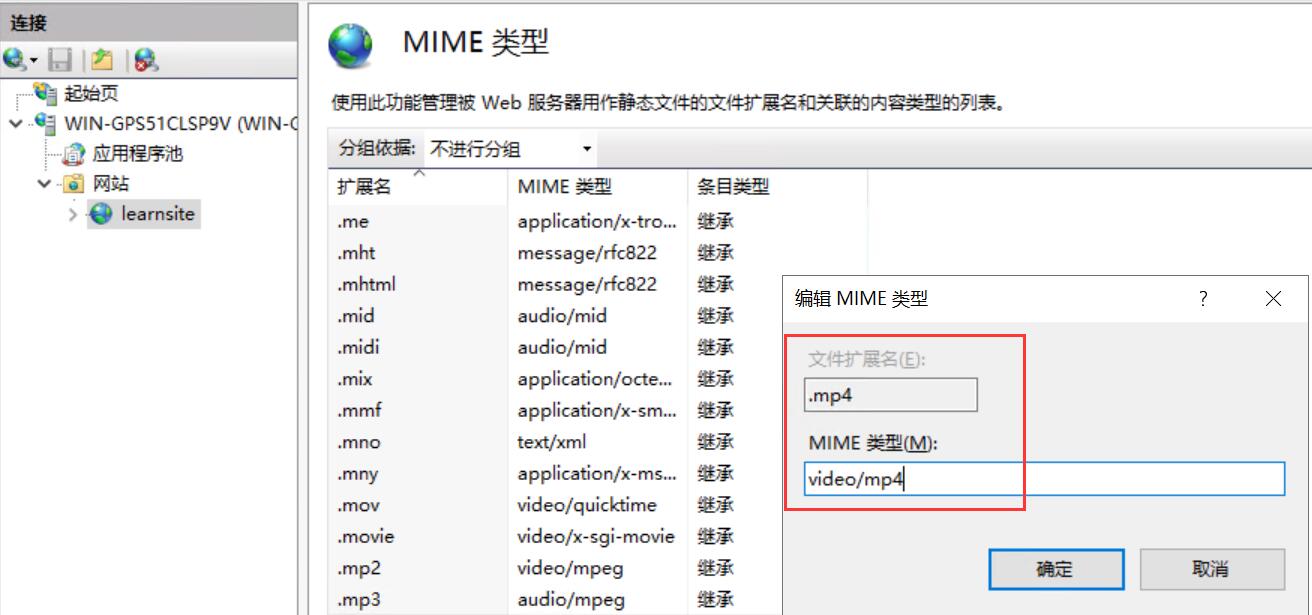Select the .mht extension row
The image size is (1312, 615).
[x=356, y=253]
